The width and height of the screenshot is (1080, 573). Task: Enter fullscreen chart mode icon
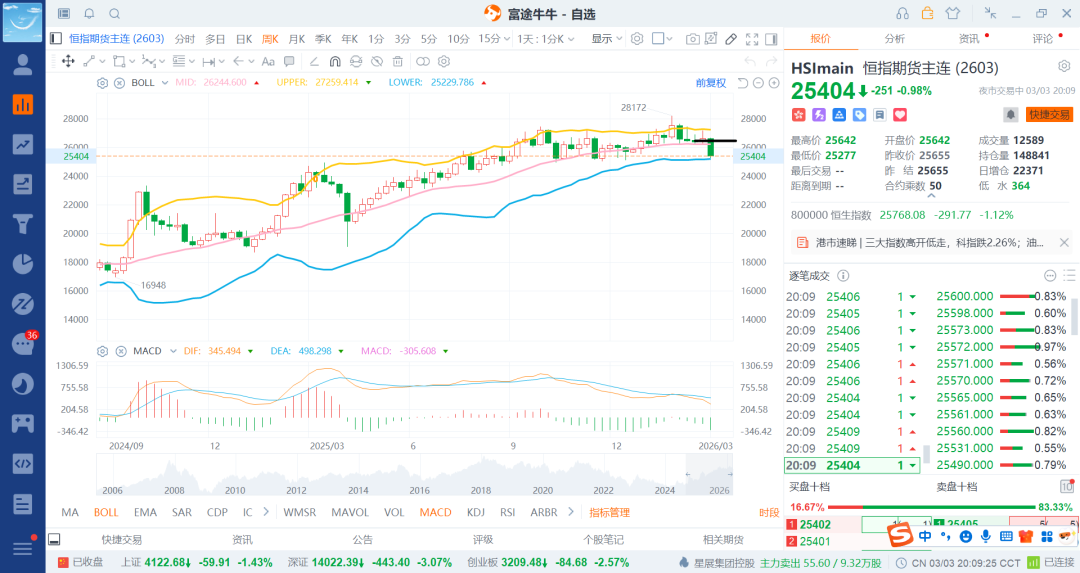coord(752,39)
